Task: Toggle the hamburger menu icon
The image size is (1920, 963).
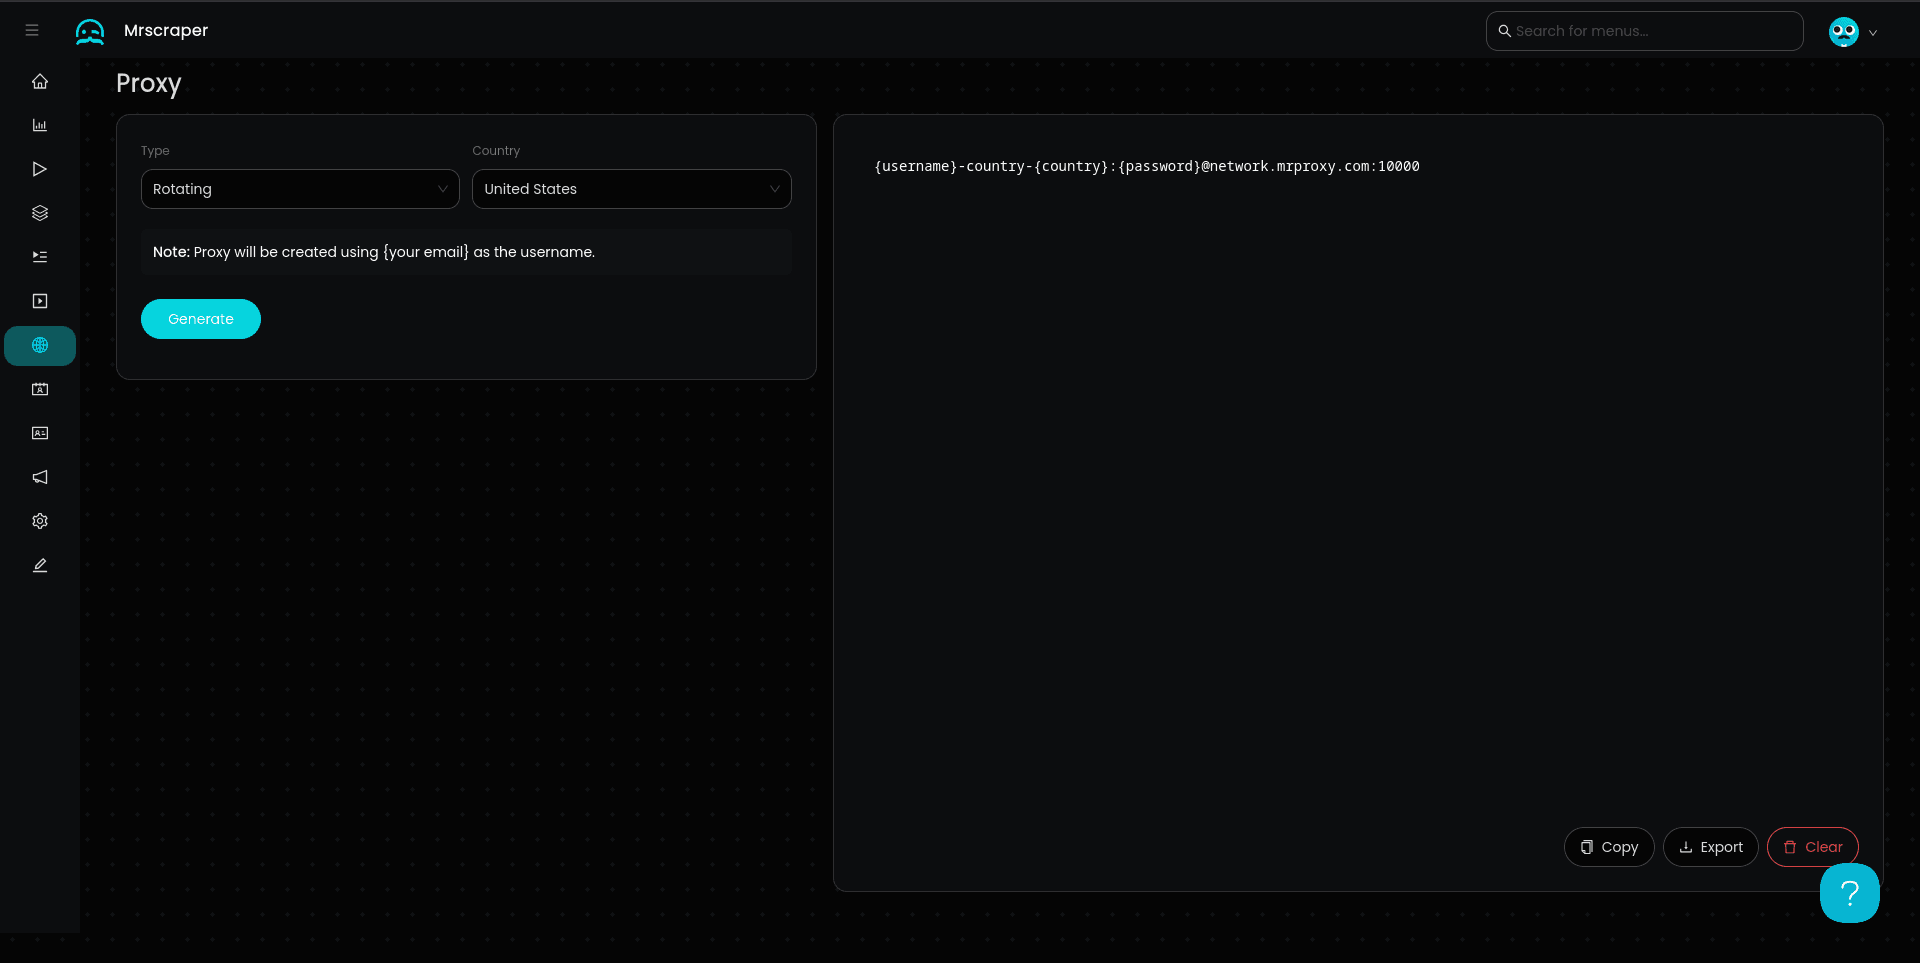Action: [32, 31]
